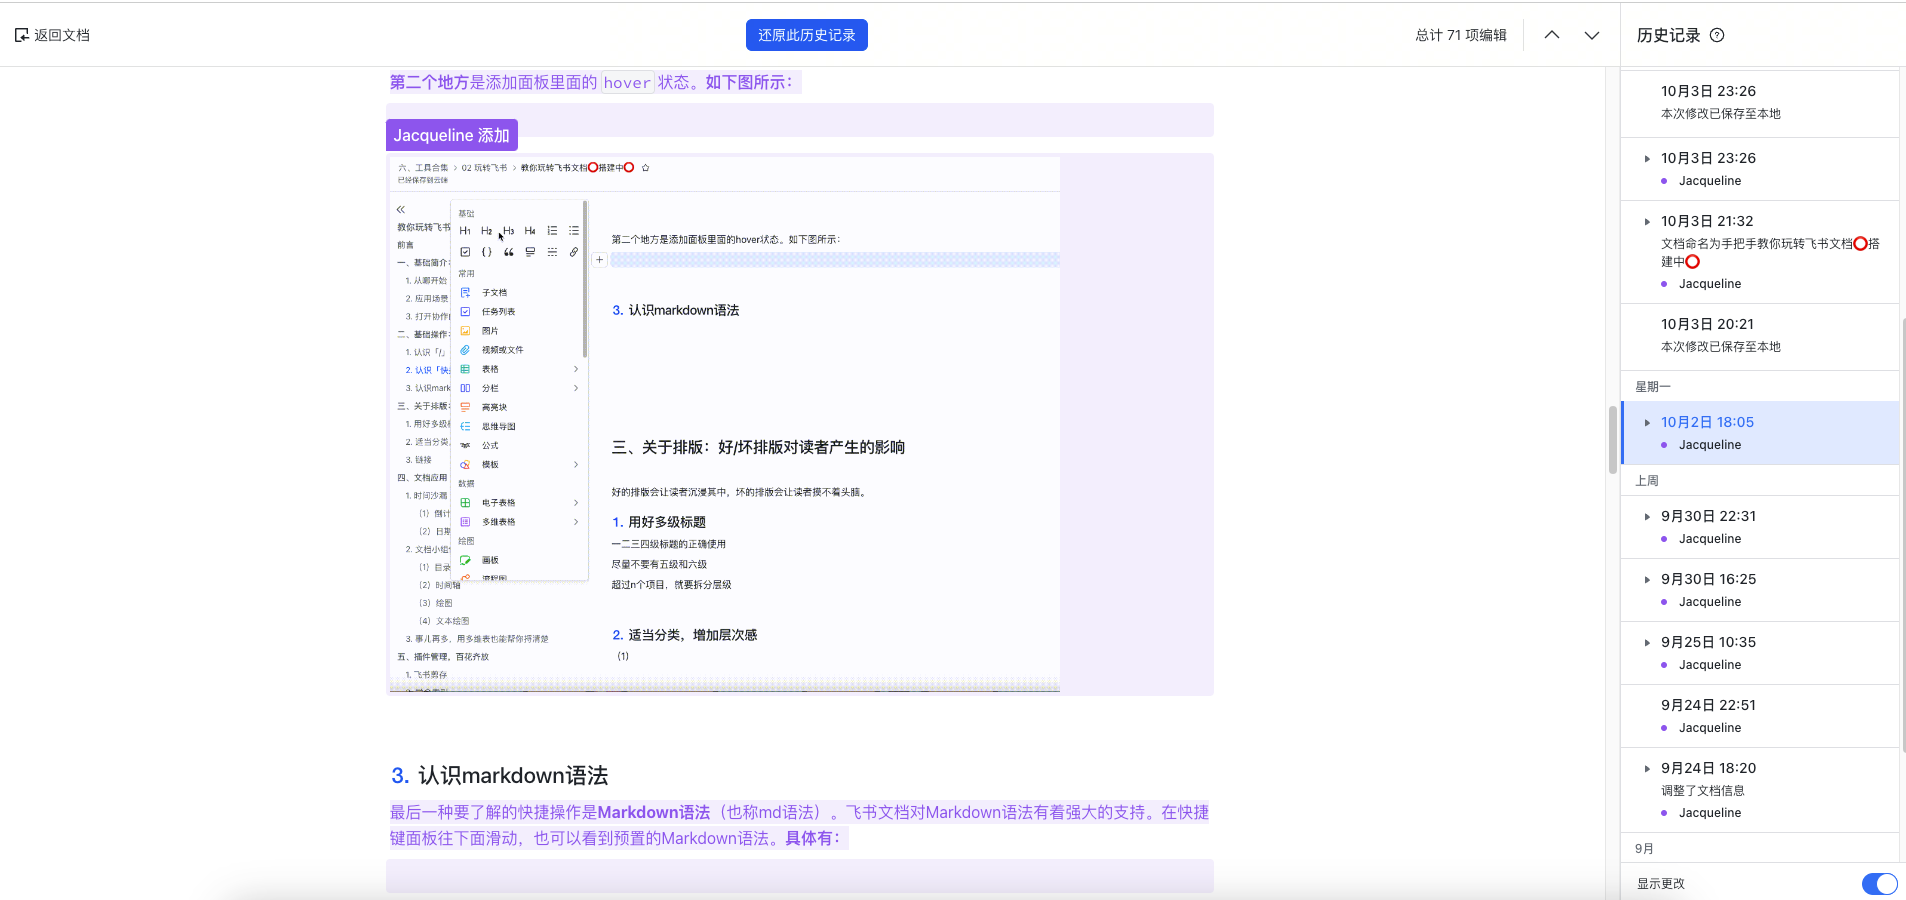The height and width of the screenshot is (900, 1906).
Task: Click the purple dot beside Jacqueline under 9月25日 10:35
Action: [1664, 665]
